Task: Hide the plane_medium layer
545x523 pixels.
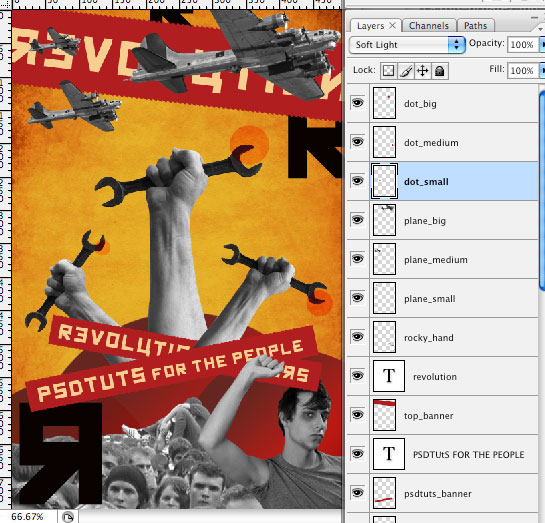Action: click(357, 259)
